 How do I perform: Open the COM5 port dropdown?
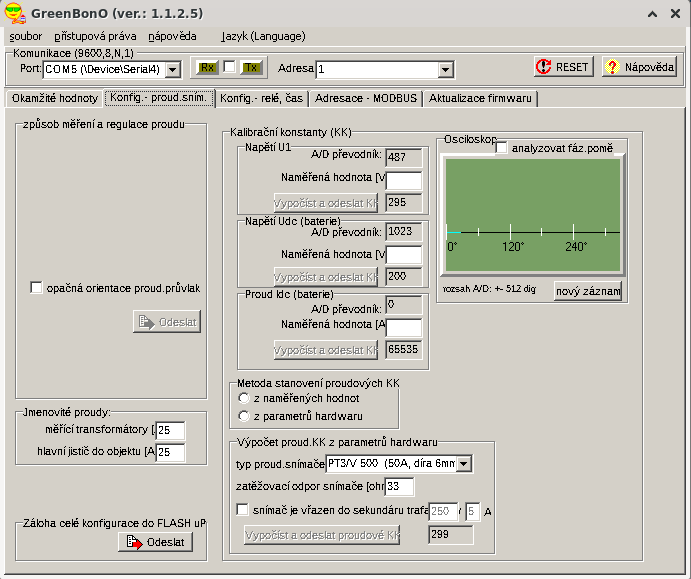click(x=171, y=69)
